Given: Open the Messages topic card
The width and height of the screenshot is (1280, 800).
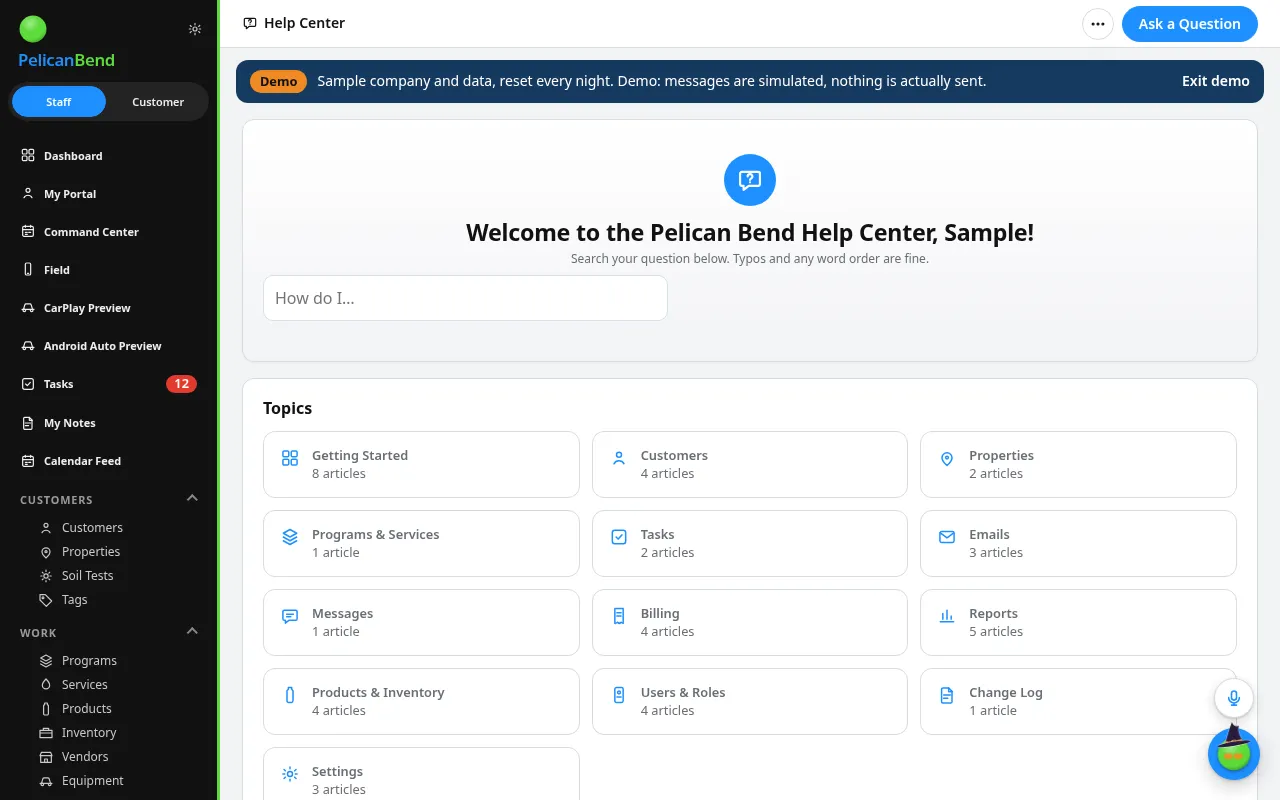Looking at the screenshot, I should [x=421, y=622].
